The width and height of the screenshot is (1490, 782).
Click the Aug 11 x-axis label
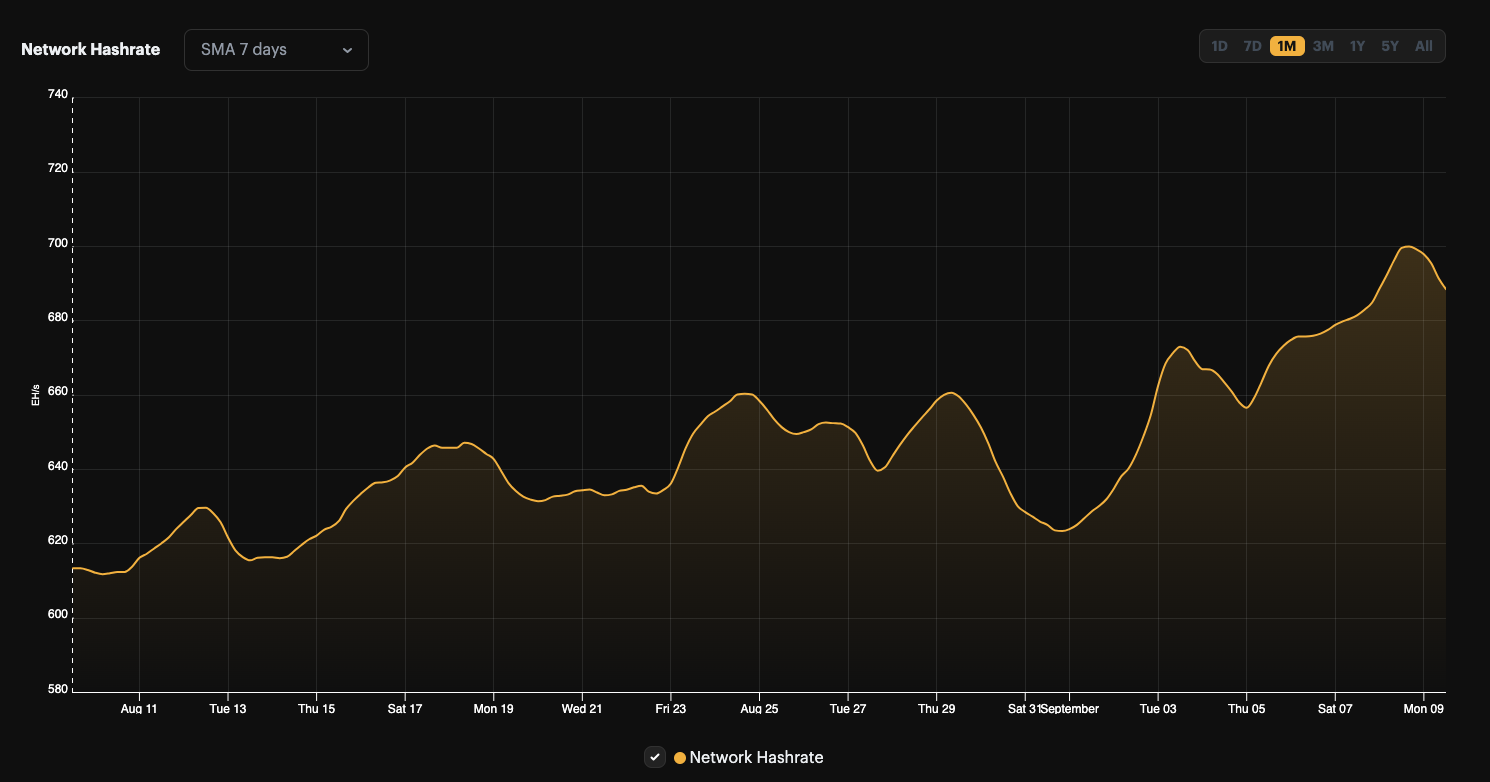[x=139, y=709]
